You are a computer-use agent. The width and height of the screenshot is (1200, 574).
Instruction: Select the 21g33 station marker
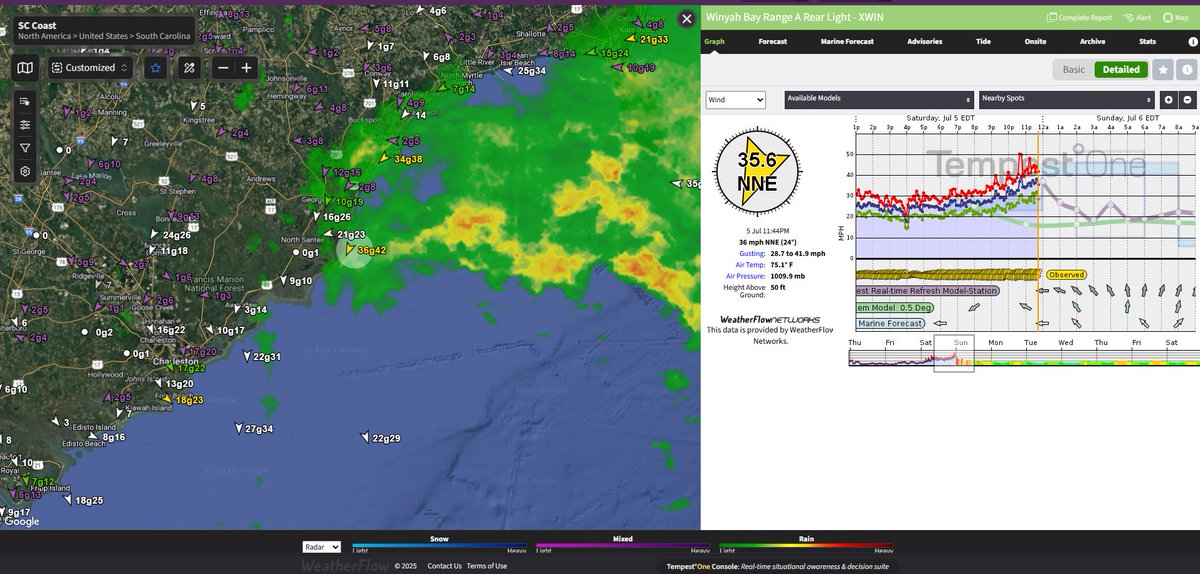point(647,39)
